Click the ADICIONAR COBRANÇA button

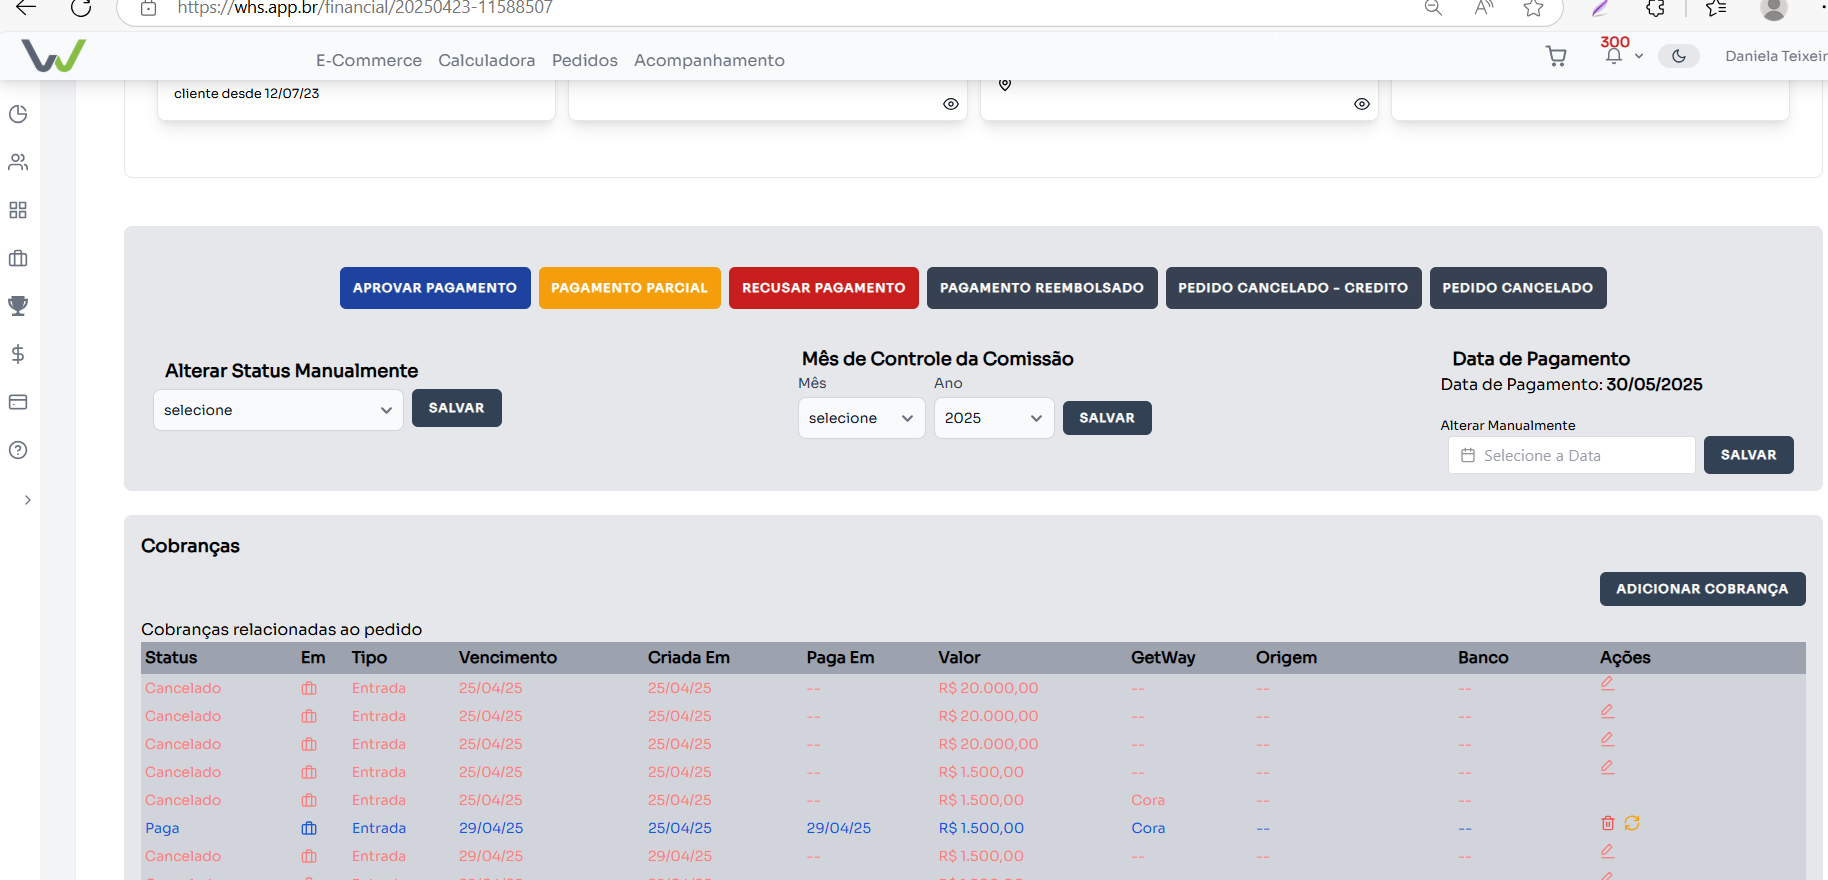[1702, 589]
